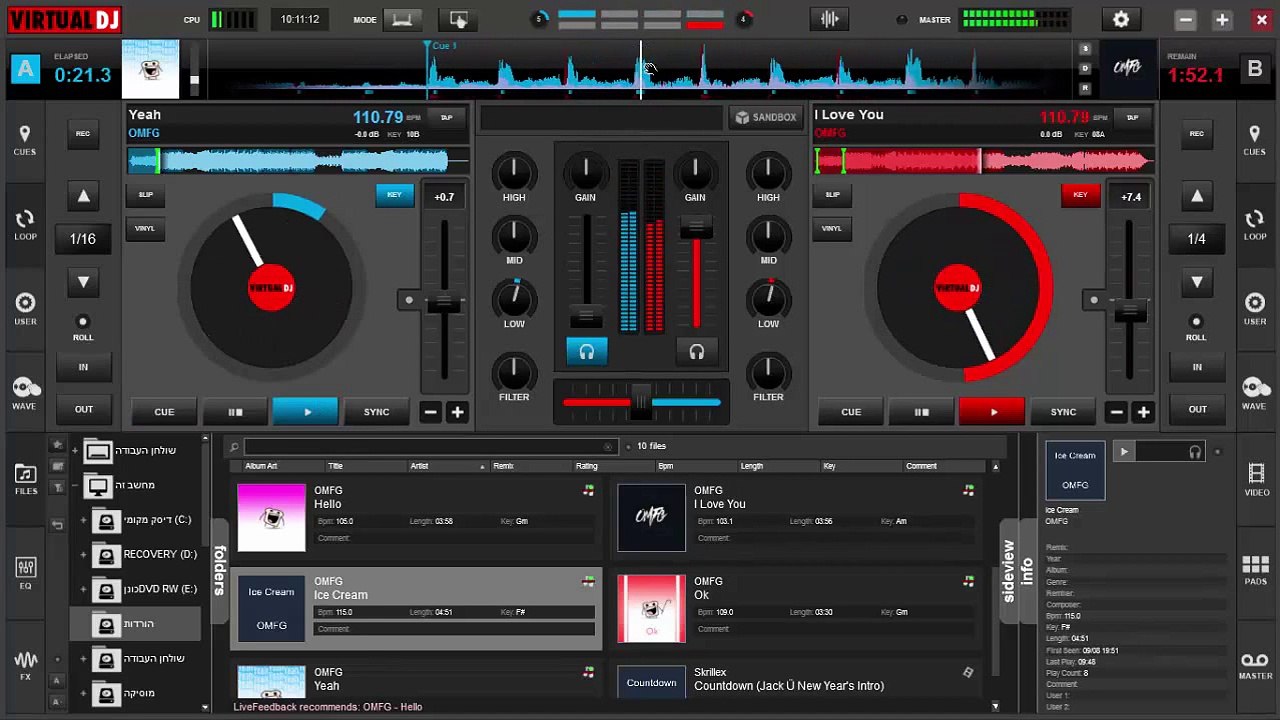The image size is (1280, 720).
Task: Click right deck SYNC button
Action: (1063, 412)
